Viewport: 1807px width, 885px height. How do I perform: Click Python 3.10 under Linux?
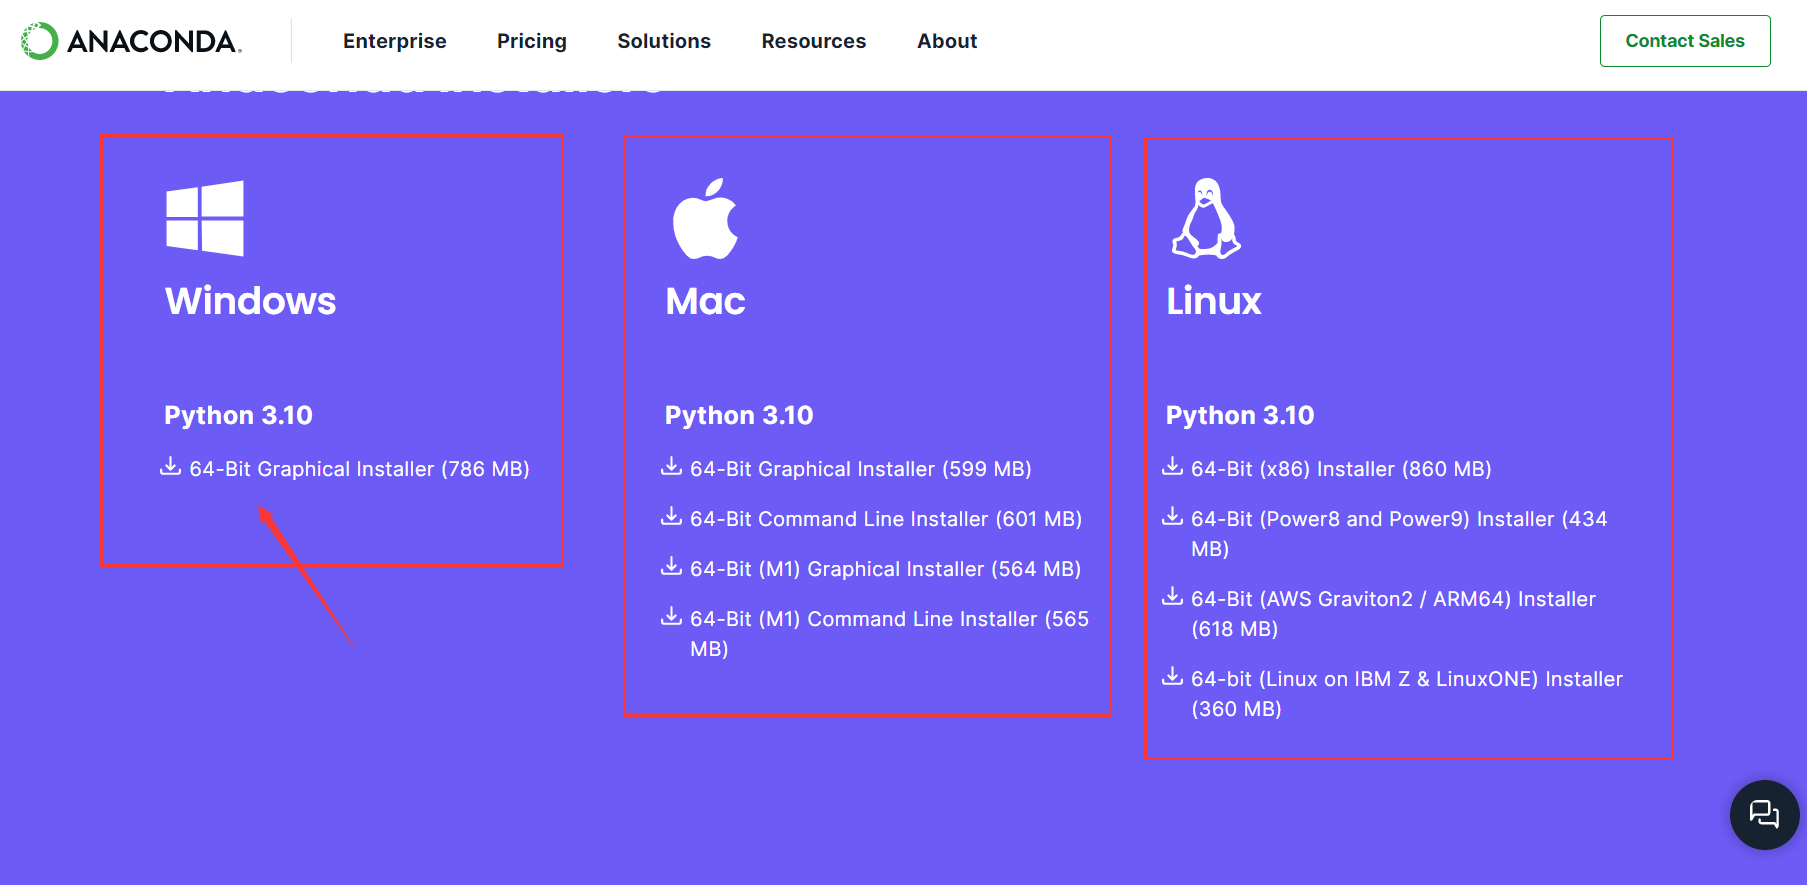tap(1240, 415)
